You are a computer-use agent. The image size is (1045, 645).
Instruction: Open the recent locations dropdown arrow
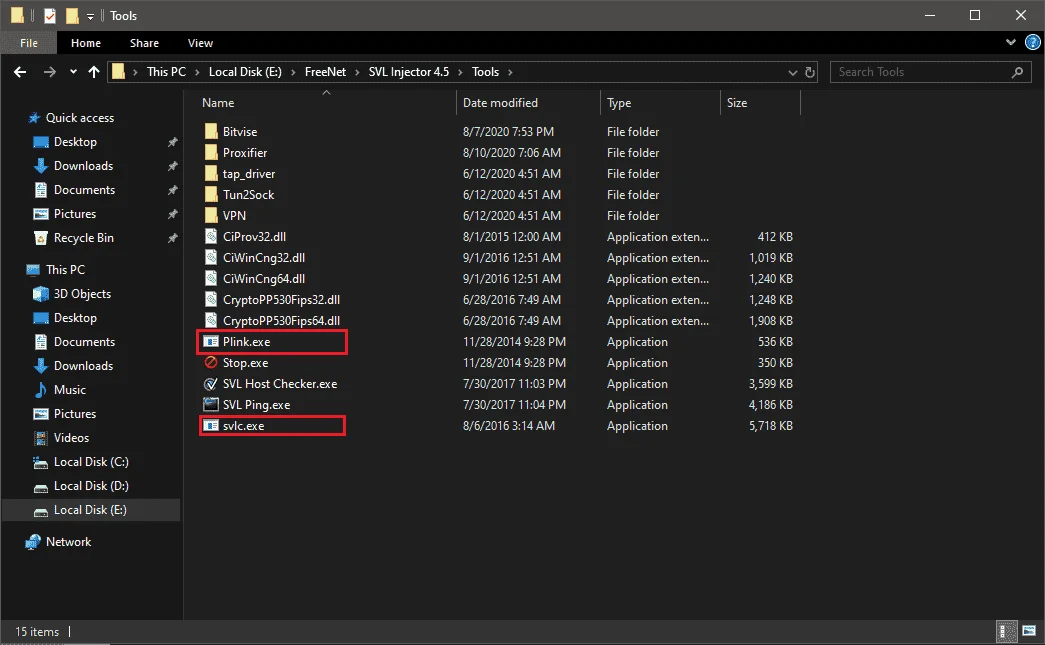tap(73, 72)
